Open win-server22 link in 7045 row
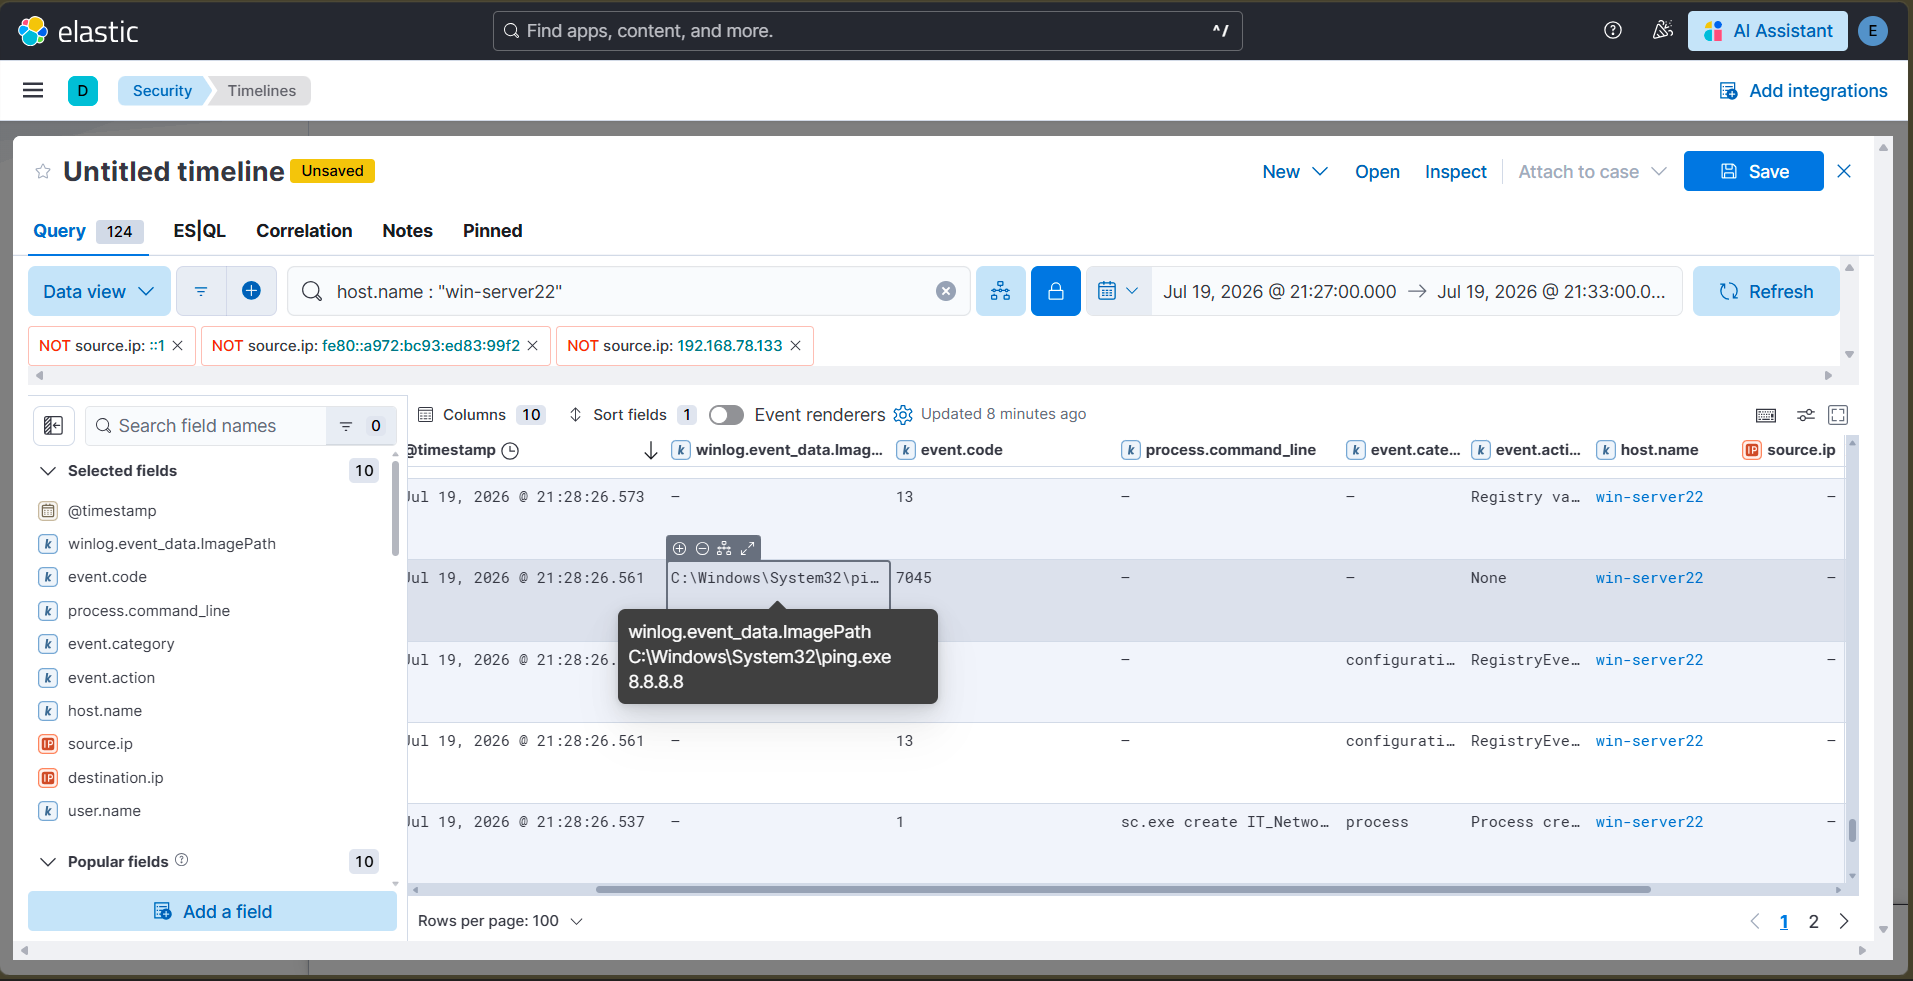Screen dimensions: 1913x981 tap(1649, 578)
